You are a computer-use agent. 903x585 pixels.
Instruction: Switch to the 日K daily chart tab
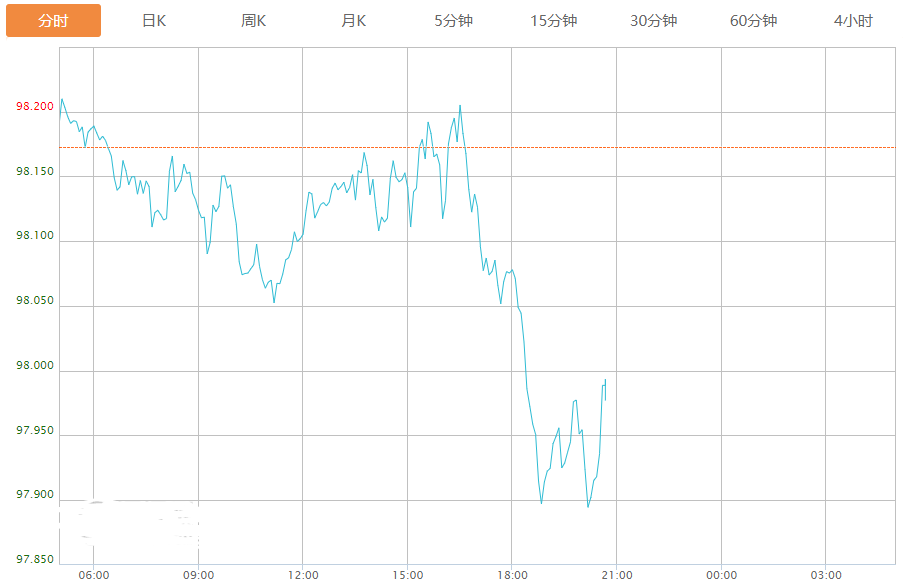click(153, 21)
